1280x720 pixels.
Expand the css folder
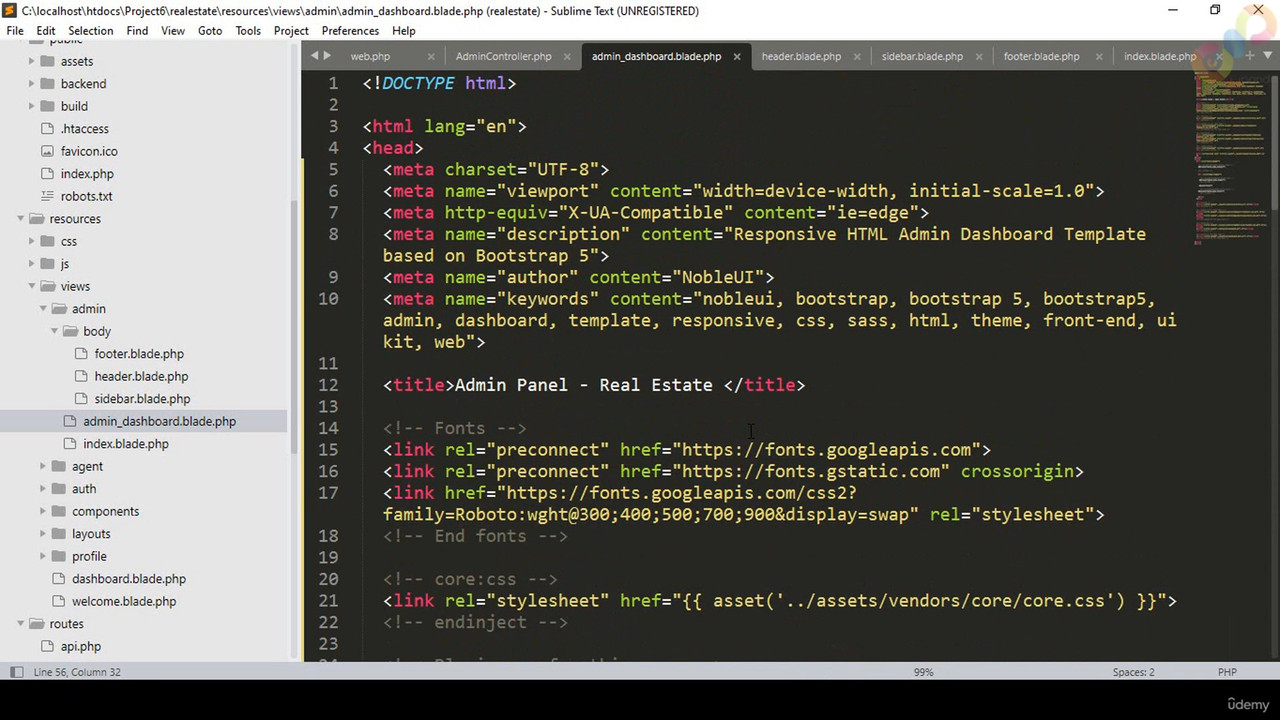[32, 241]
